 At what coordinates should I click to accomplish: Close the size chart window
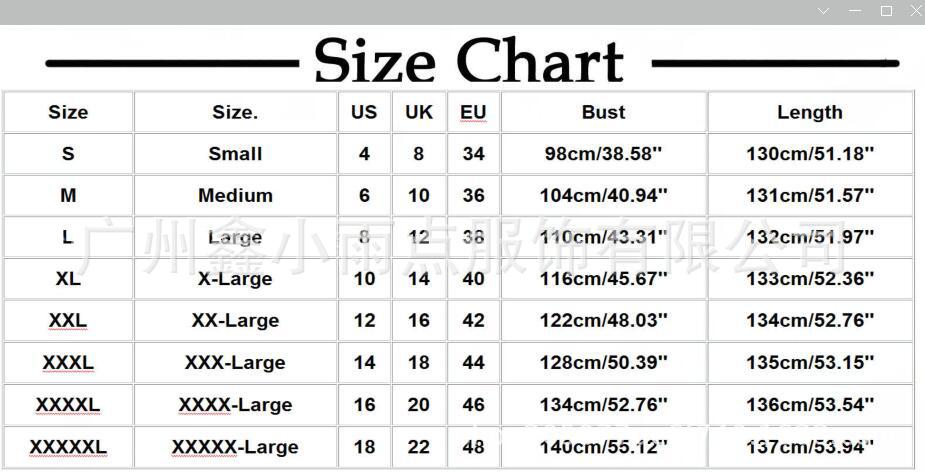click(x=916, y=11)
